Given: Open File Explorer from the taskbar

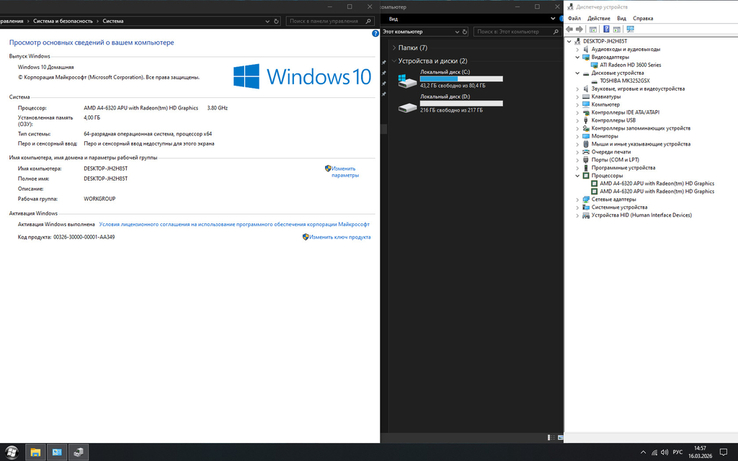Looking at the screenshot, I should (35, 453).
